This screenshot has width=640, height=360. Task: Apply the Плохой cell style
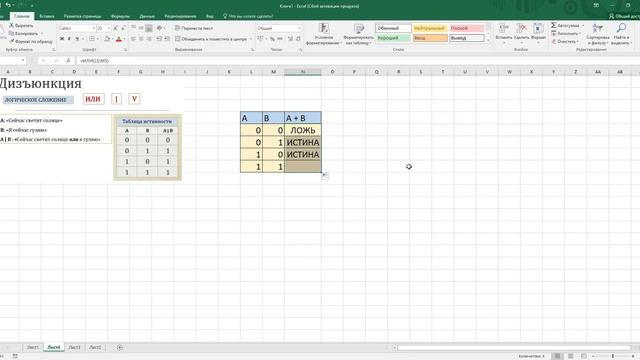pos(467,28)
